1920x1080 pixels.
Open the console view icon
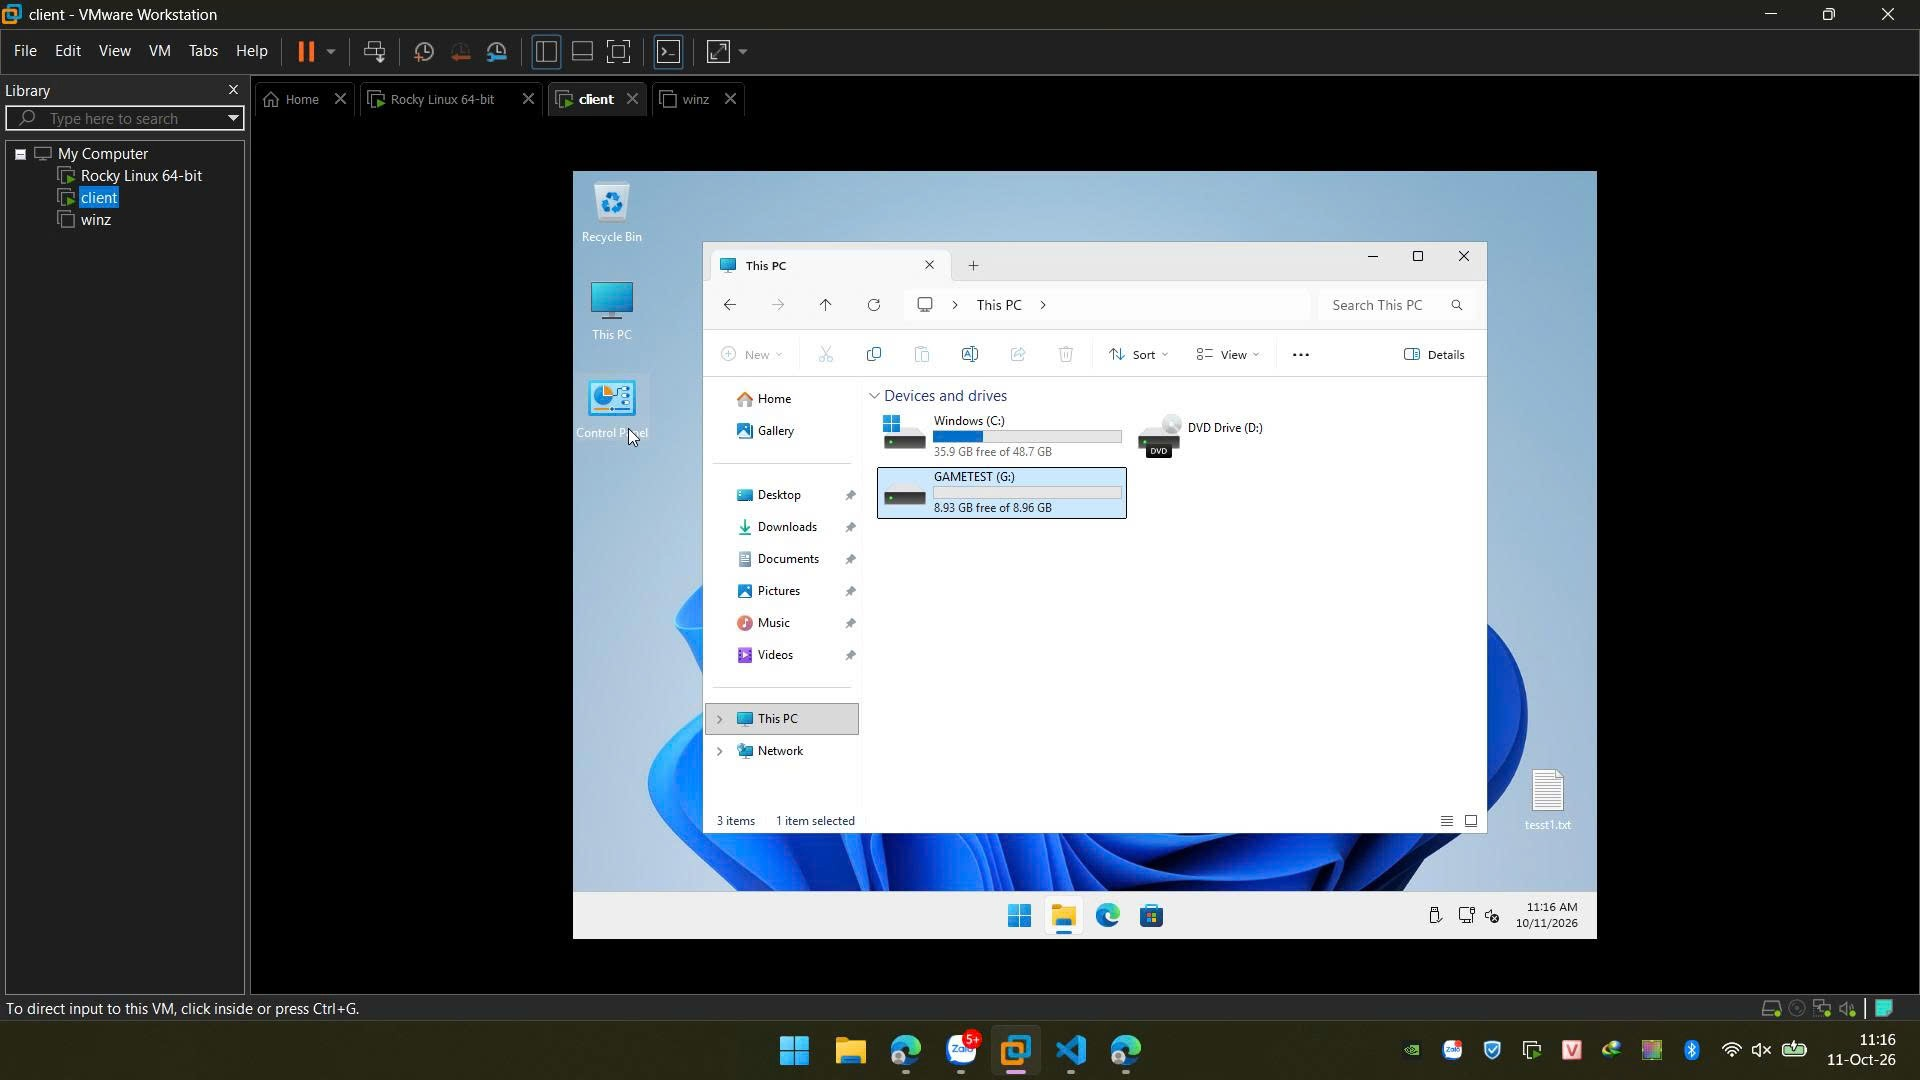(x=669, y=51)
